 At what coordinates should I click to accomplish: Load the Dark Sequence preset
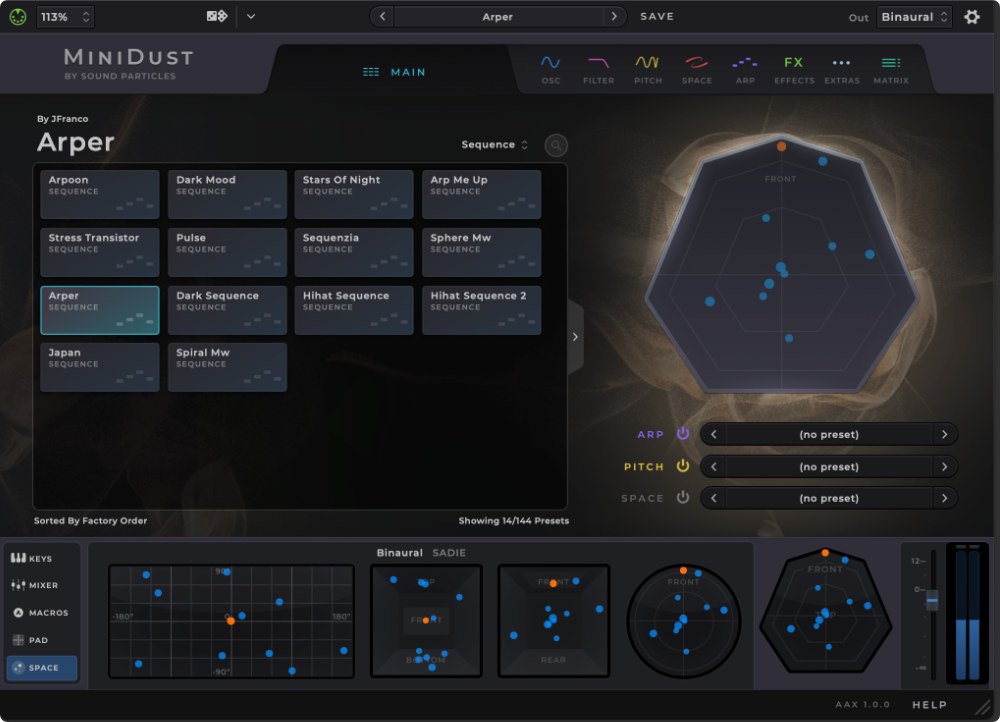point(227,310)
